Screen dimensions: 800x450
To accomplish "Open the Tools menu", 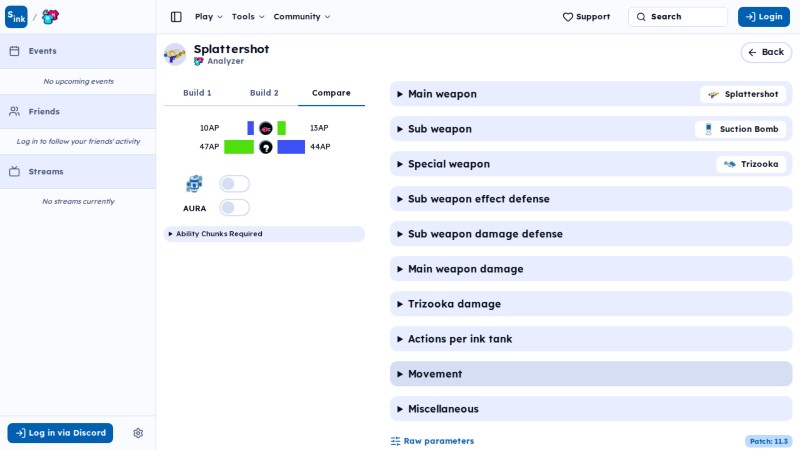I will (248, 17).
